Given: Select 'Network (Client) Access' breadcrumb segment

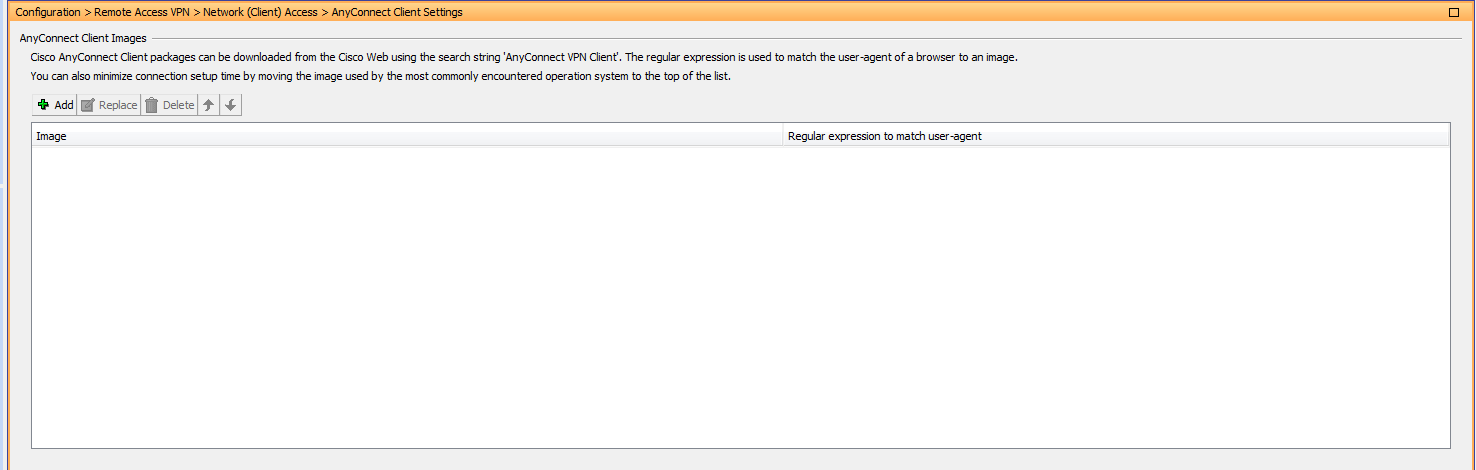Looking at the screenshot, I should [260, 12].
